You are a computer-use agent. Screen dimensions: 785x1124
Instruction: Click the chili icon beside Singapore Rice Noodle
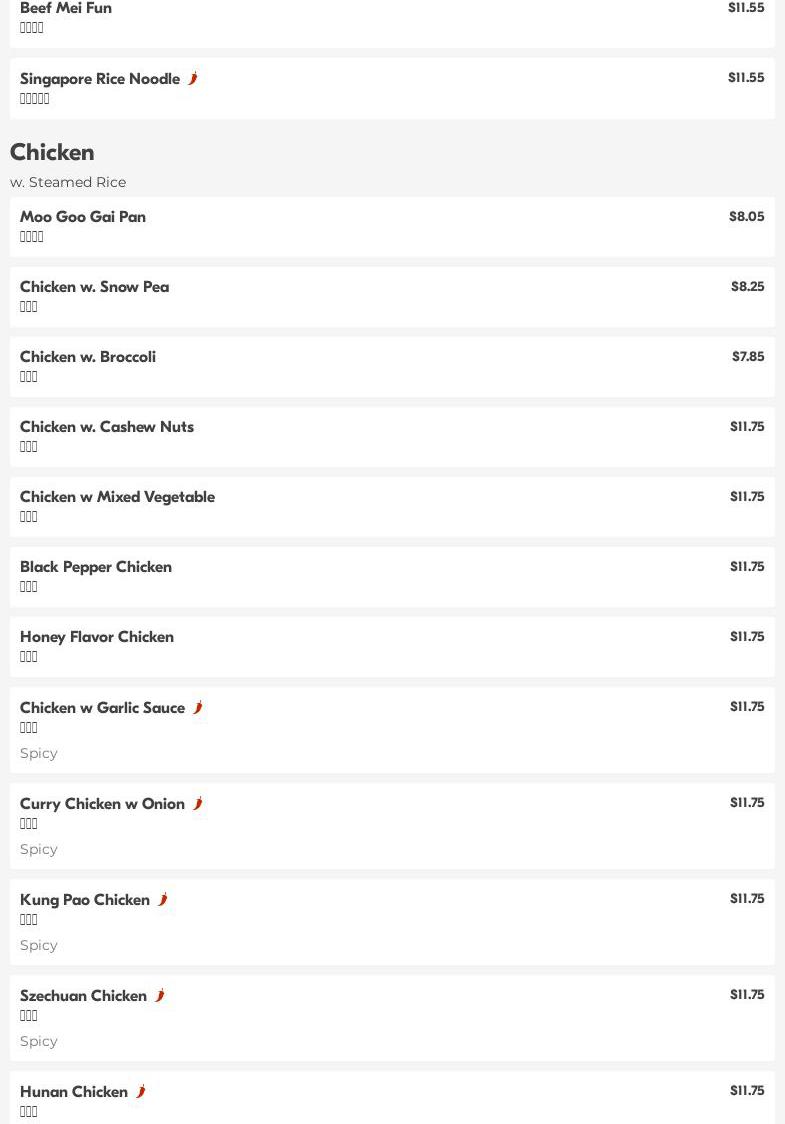point(193,78)
